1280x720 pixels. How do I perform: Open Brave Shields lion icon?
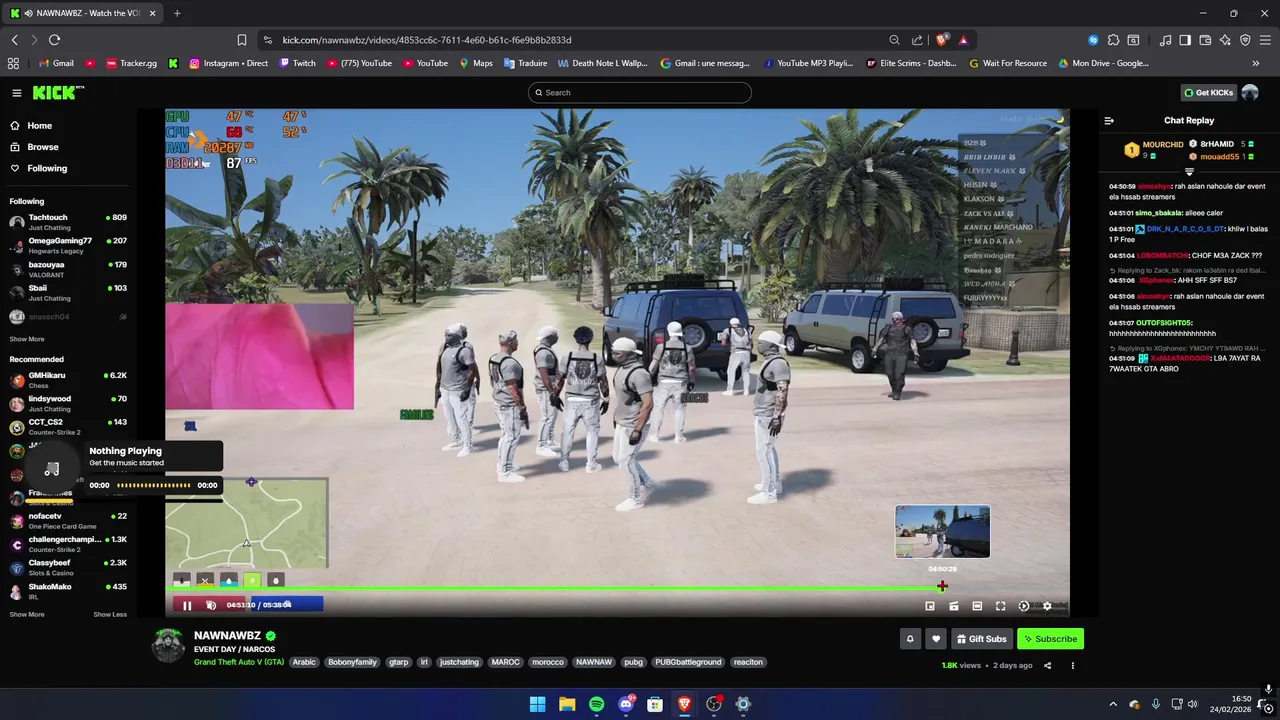[x=941, y=40]
